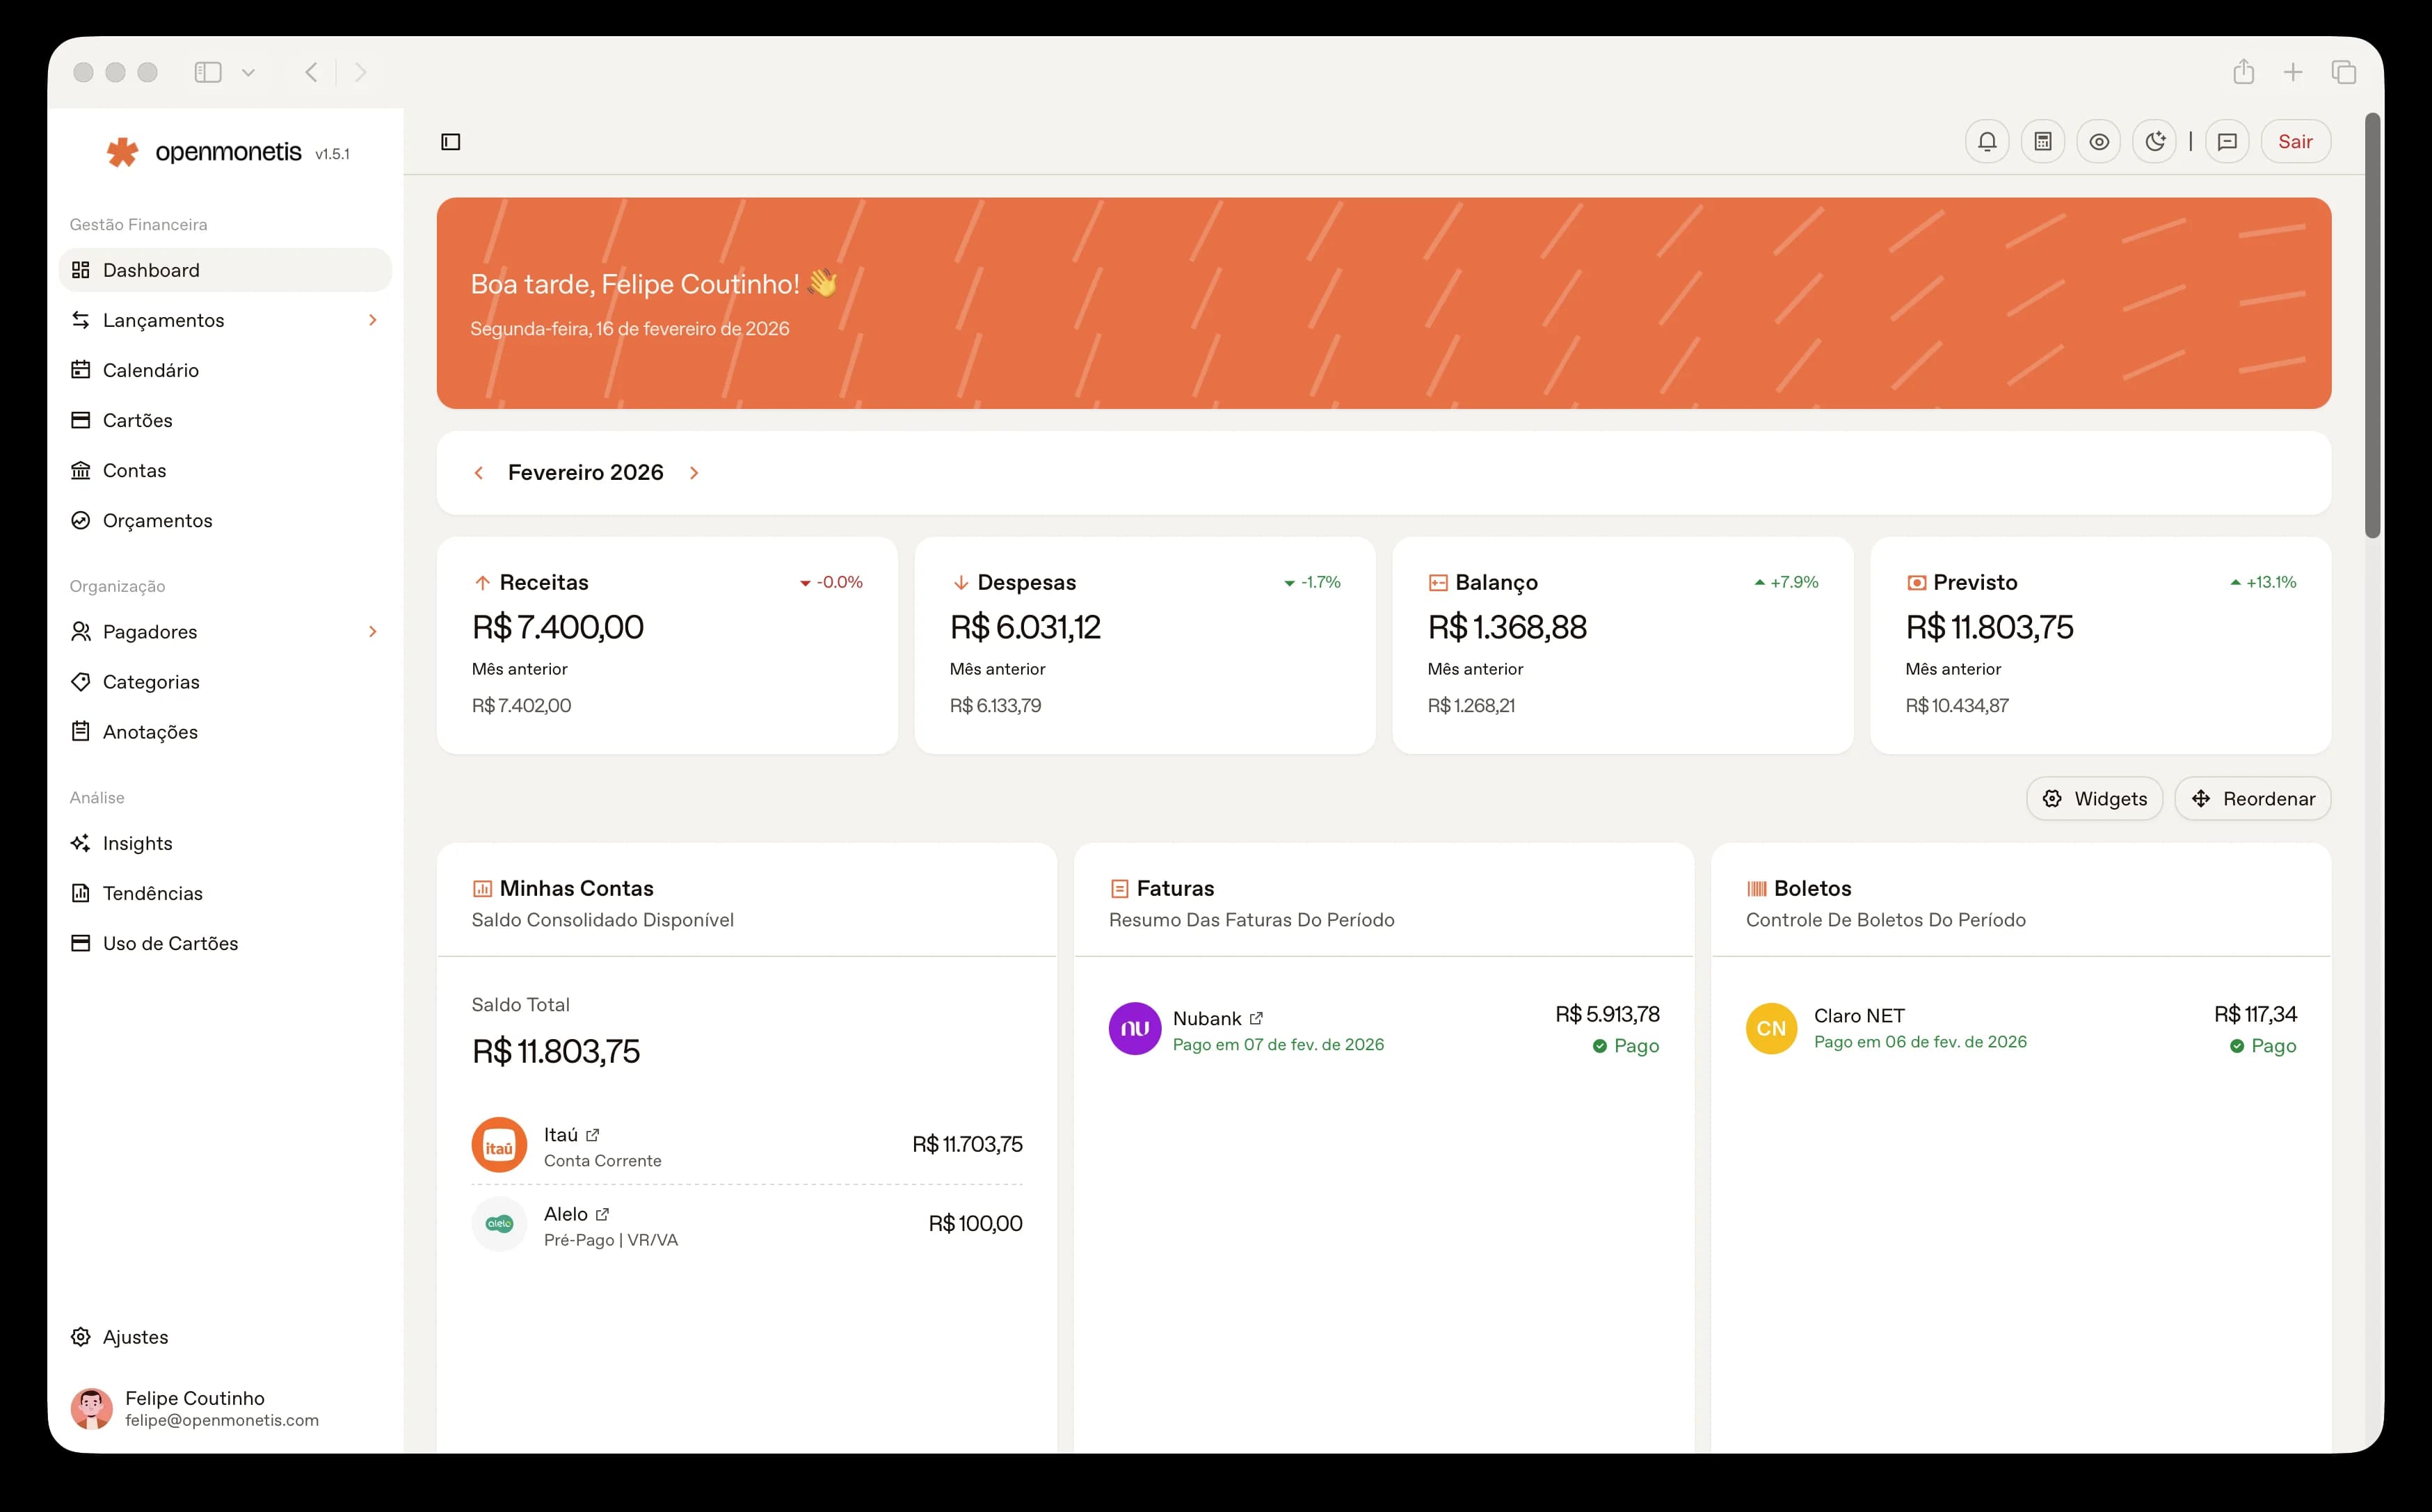Click the Sair logout button
The height and width of the screenshot is (1512, 2432).
point(2296,141)
